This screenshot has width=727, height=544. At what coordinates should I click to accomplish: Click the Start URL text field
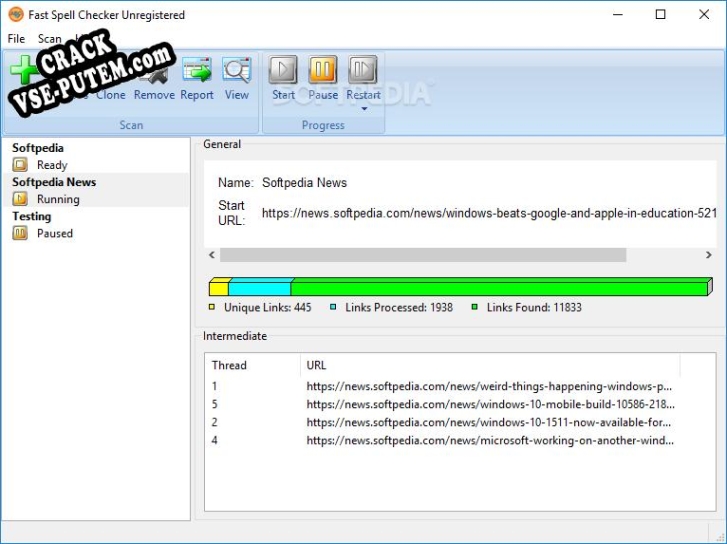(489, 213)
